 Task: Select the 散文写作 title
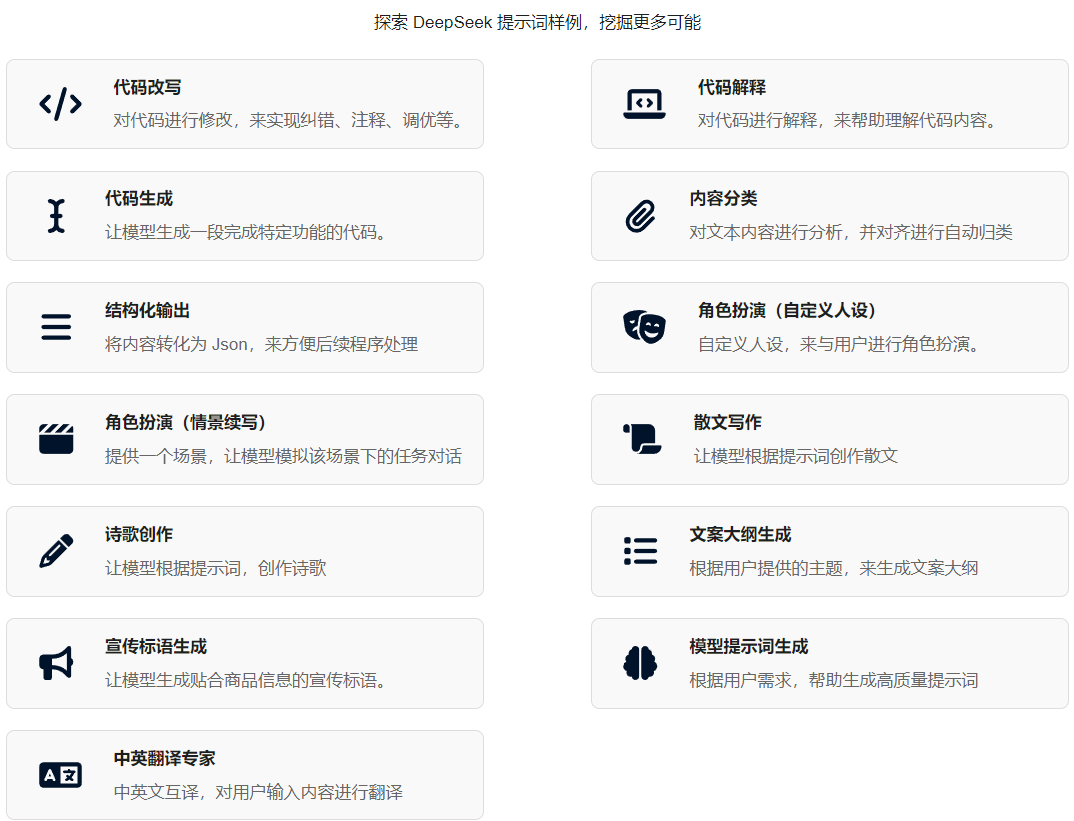coord(727,422)
